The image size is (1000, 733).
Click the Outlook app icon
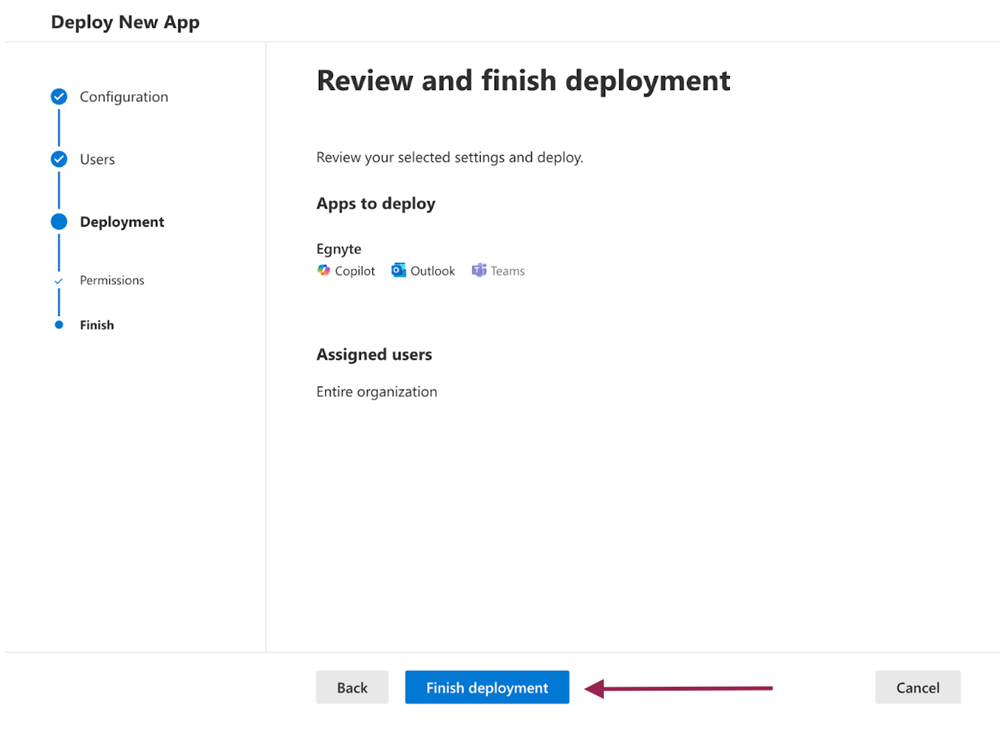pyautogui.click(x=398, y=271)
